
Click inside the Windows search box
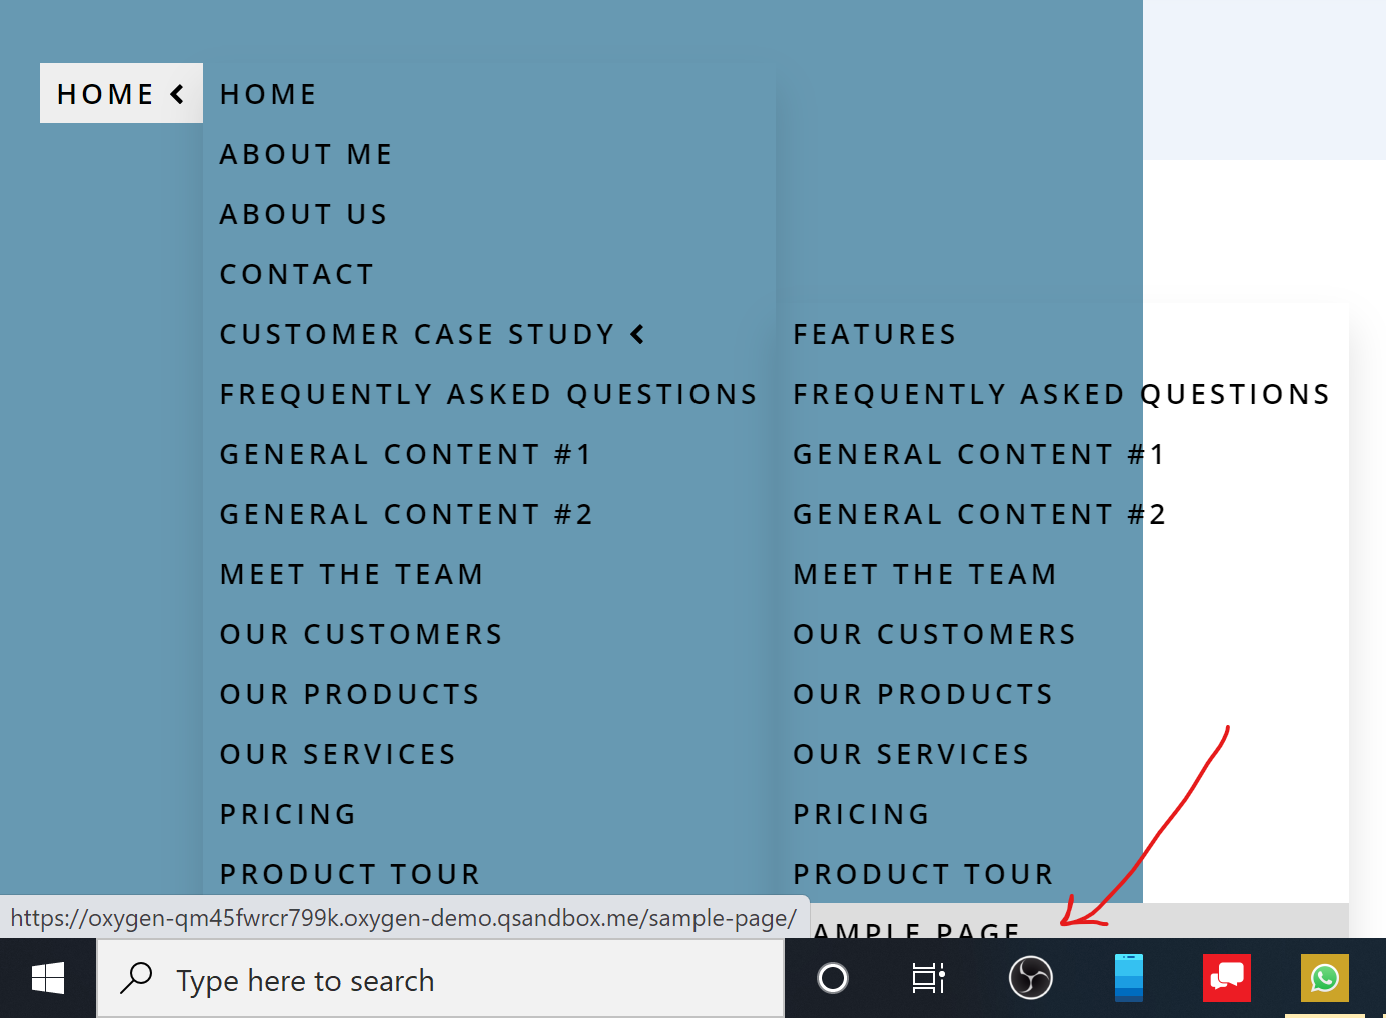coord(400,979)
